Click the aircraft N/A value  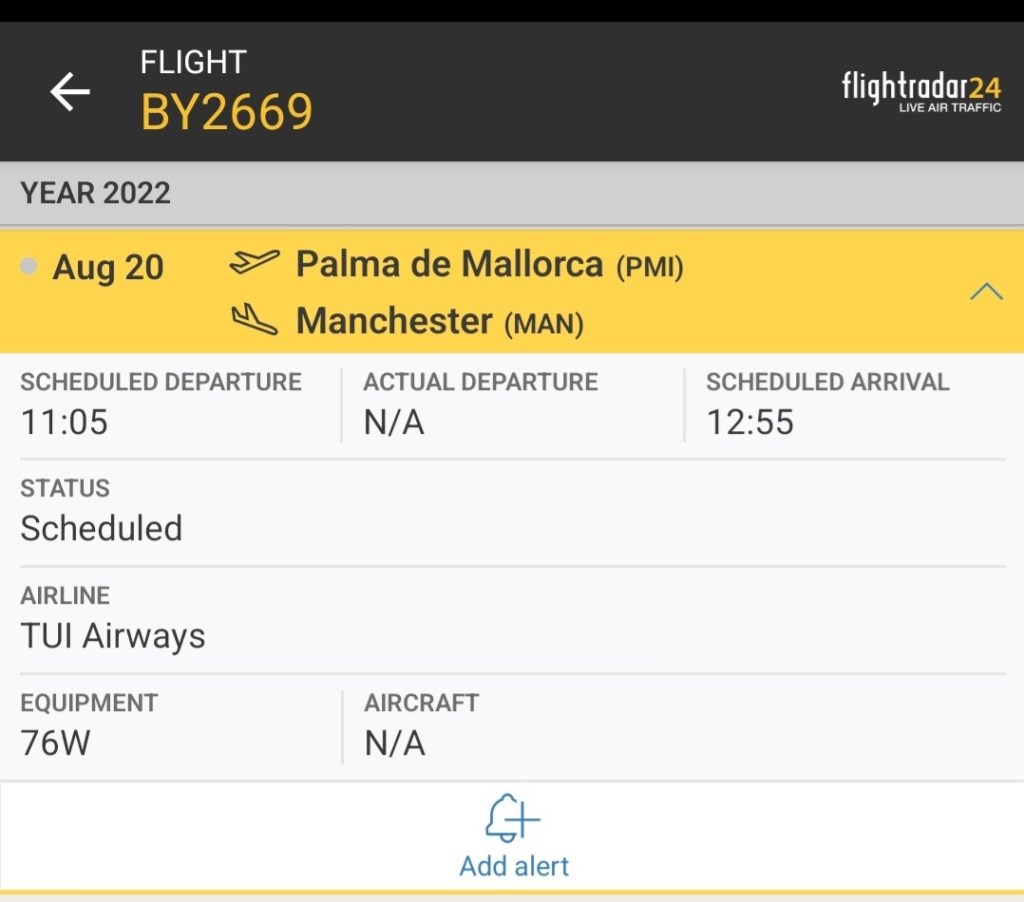394,743
